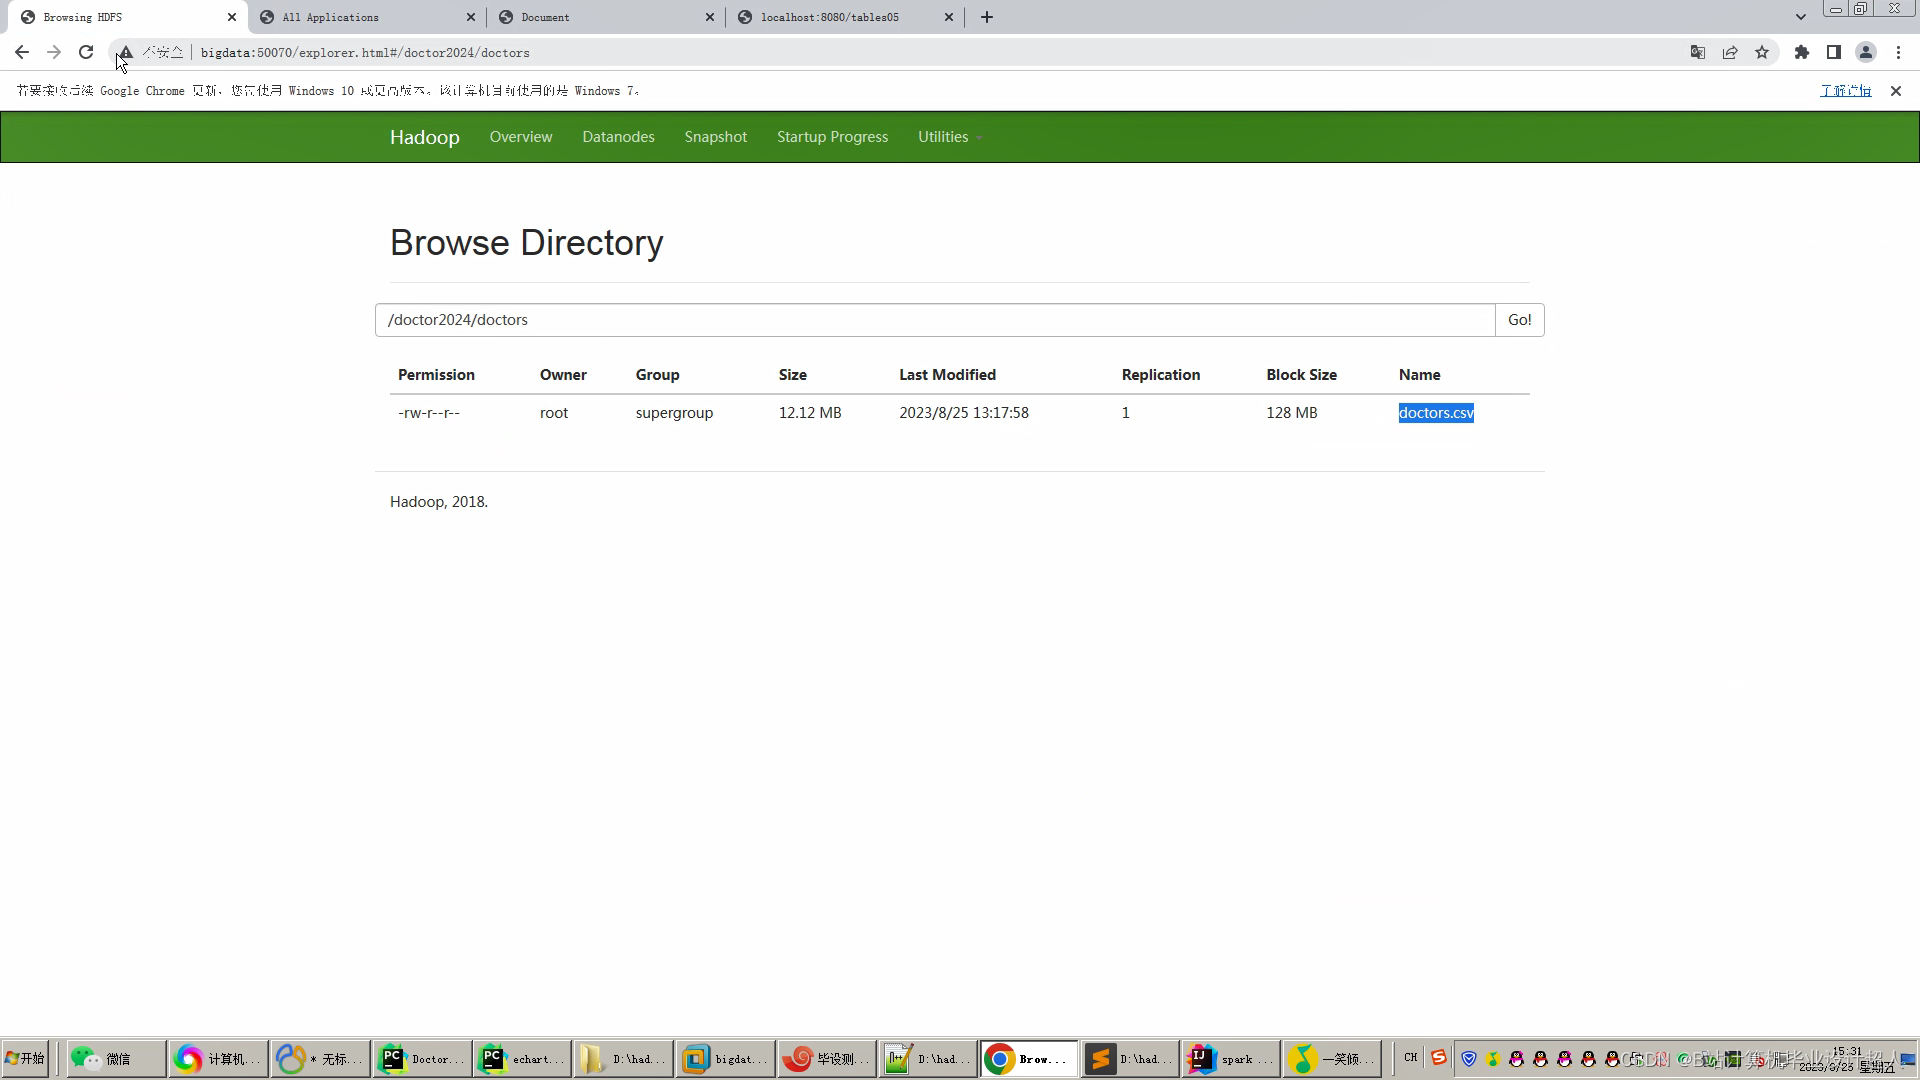The image size is (1920, 1080).
Task: Open the Startup Progress page
Action: [x=832, y=137]
